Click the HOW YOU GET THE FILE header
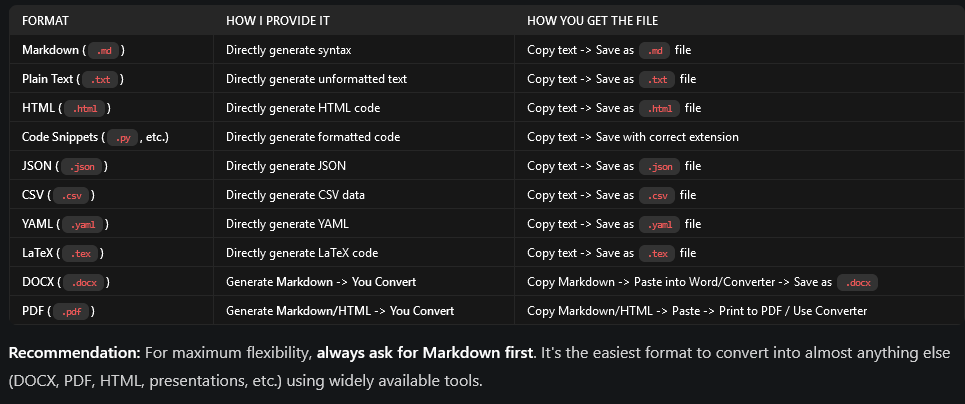The height and width of the screenshot is (404, 965). pyautogui.click(x=592, y=20)
